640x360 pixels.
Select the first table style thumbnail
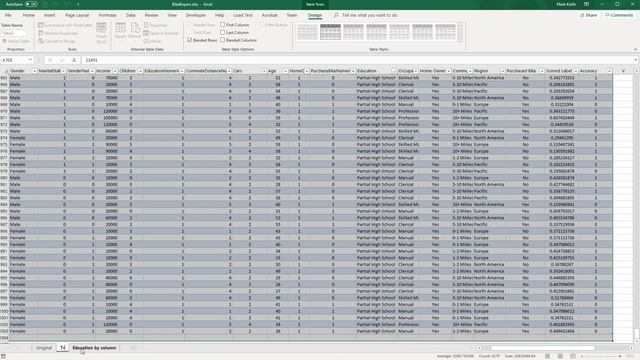tap(307, 32)
